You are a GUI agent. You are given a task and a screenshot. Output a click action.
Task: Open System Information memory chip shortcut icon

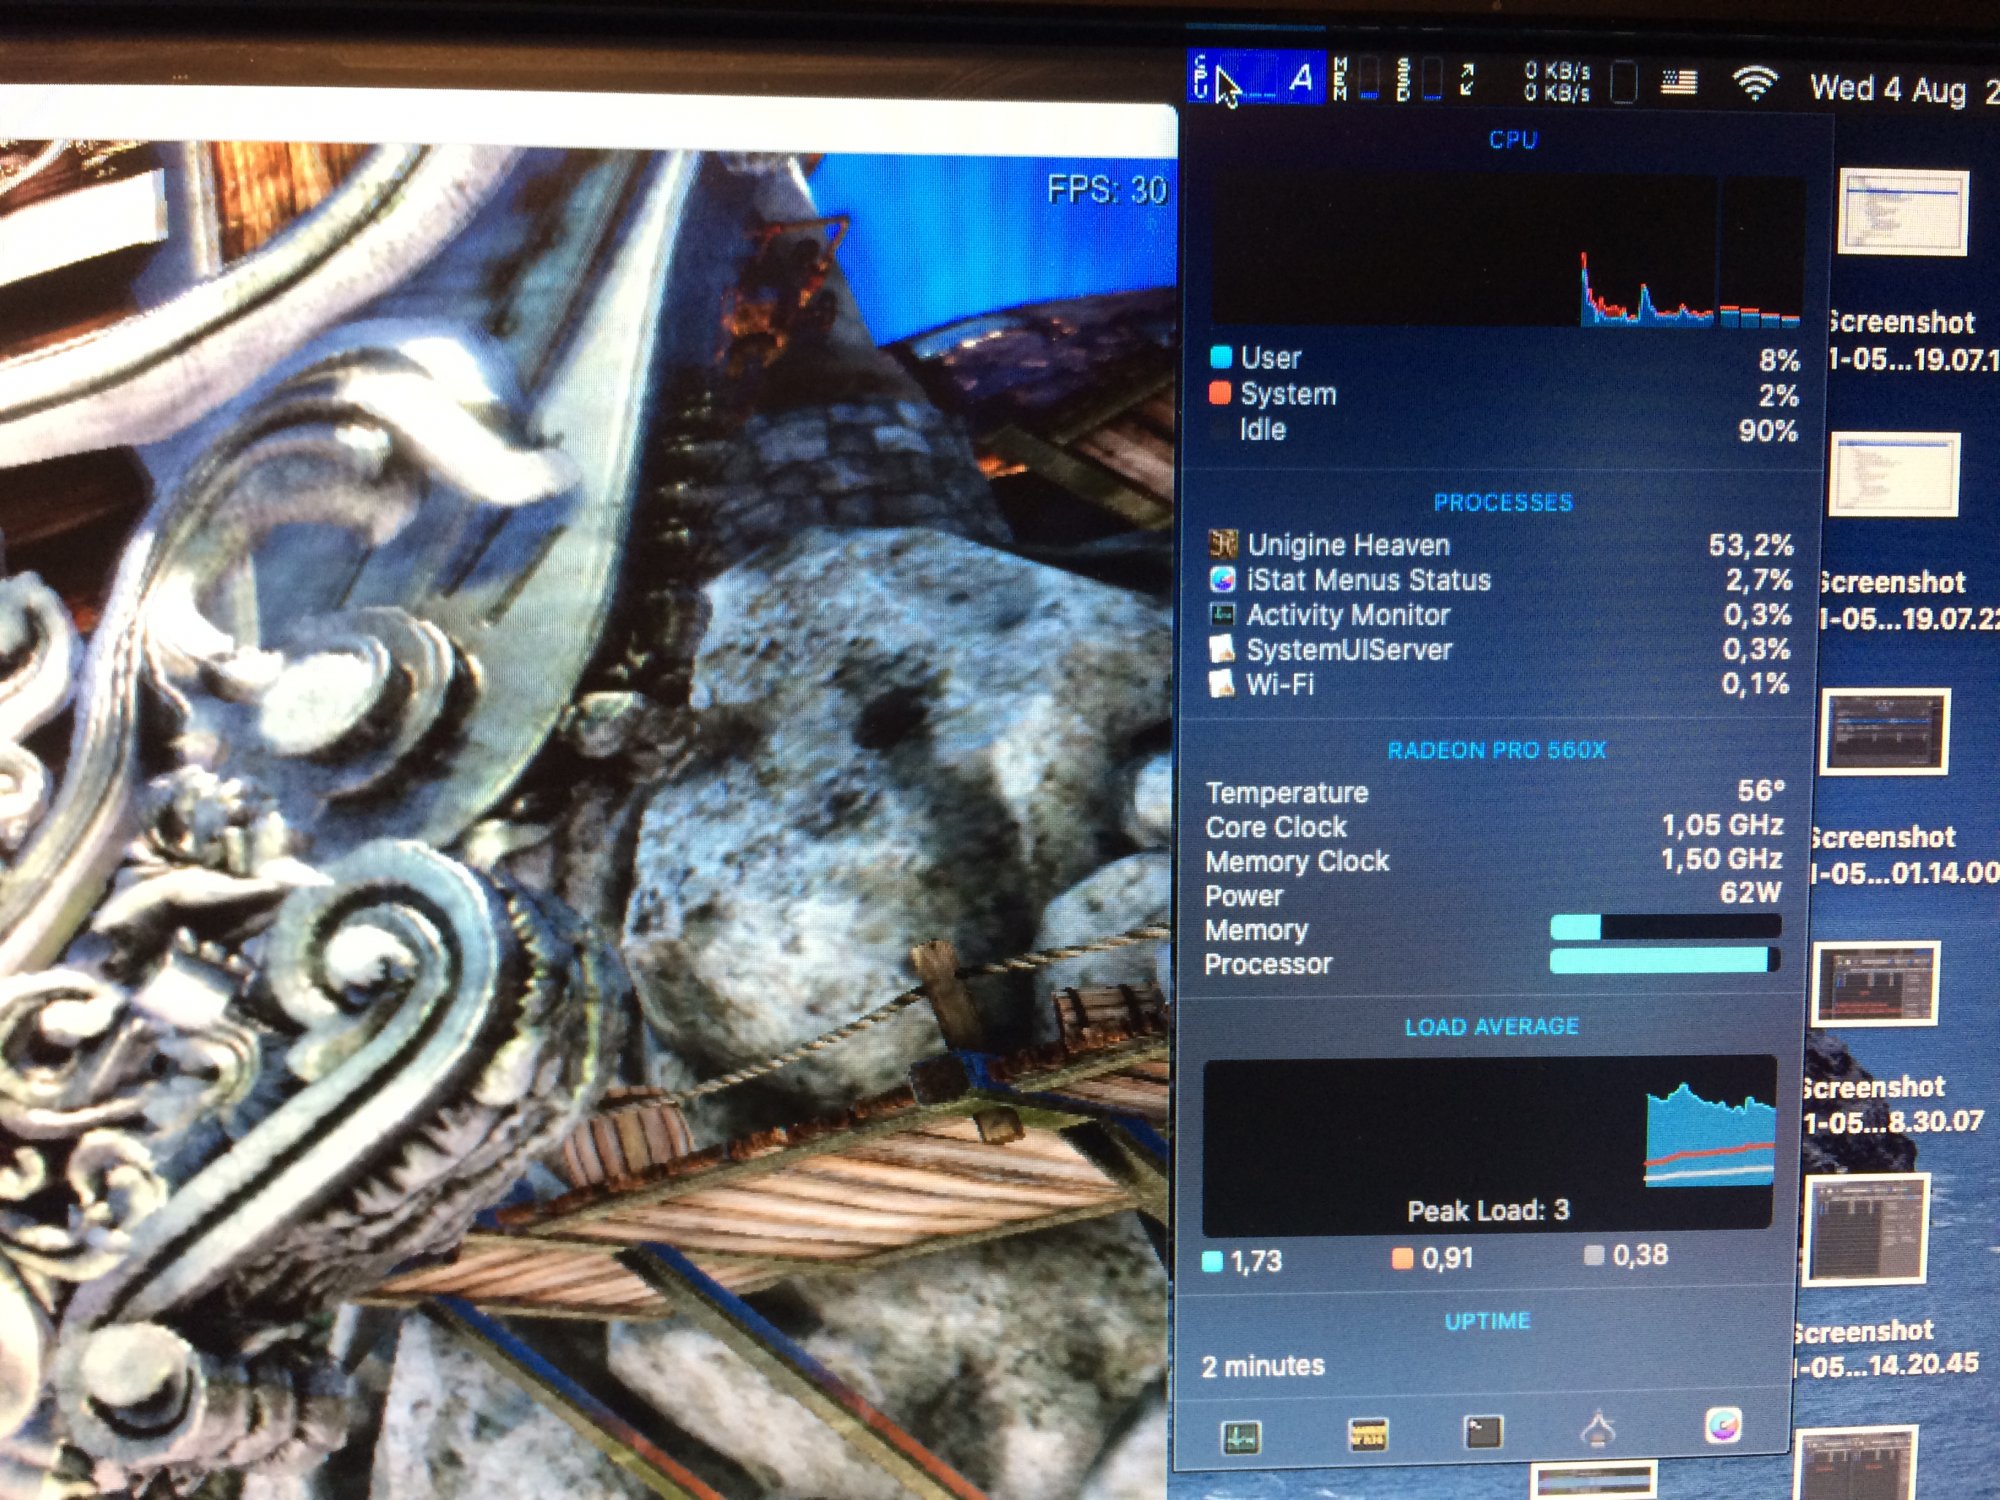[x=1367, y=1434]
